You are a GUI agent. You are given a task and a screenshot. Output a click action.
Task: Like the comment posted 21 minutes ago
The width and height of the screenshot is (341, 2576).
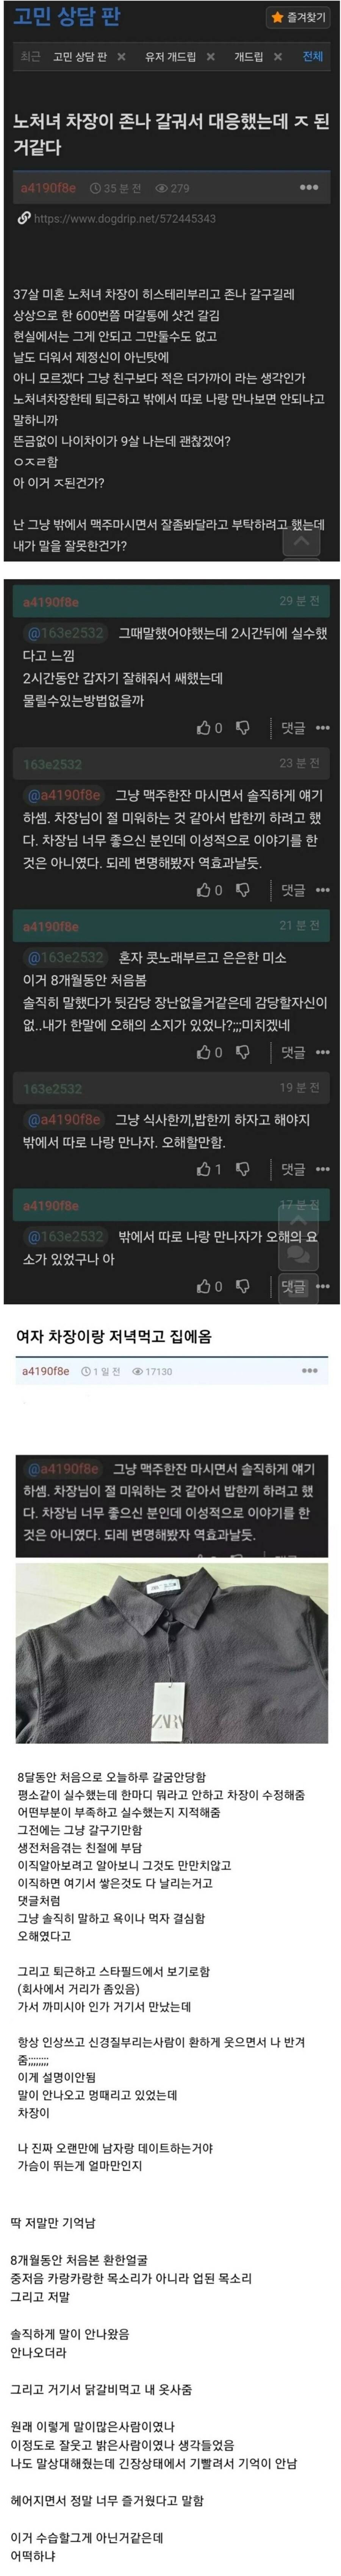pos(209,1052)
